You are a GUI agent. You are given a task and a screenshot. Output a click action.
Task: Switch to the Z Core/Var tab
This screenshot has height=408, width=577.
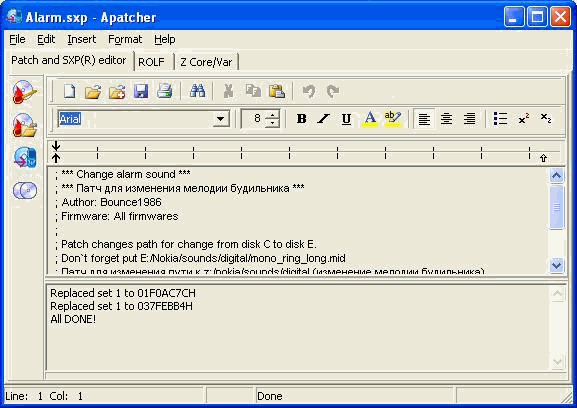click(x=206, y=62)
